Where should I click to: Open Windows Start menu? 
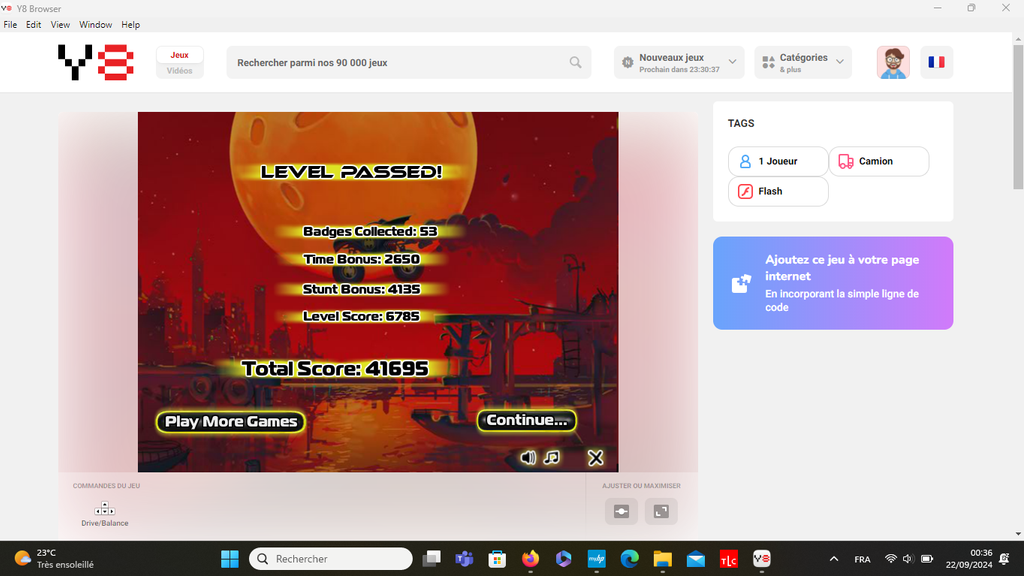[230, 559]
